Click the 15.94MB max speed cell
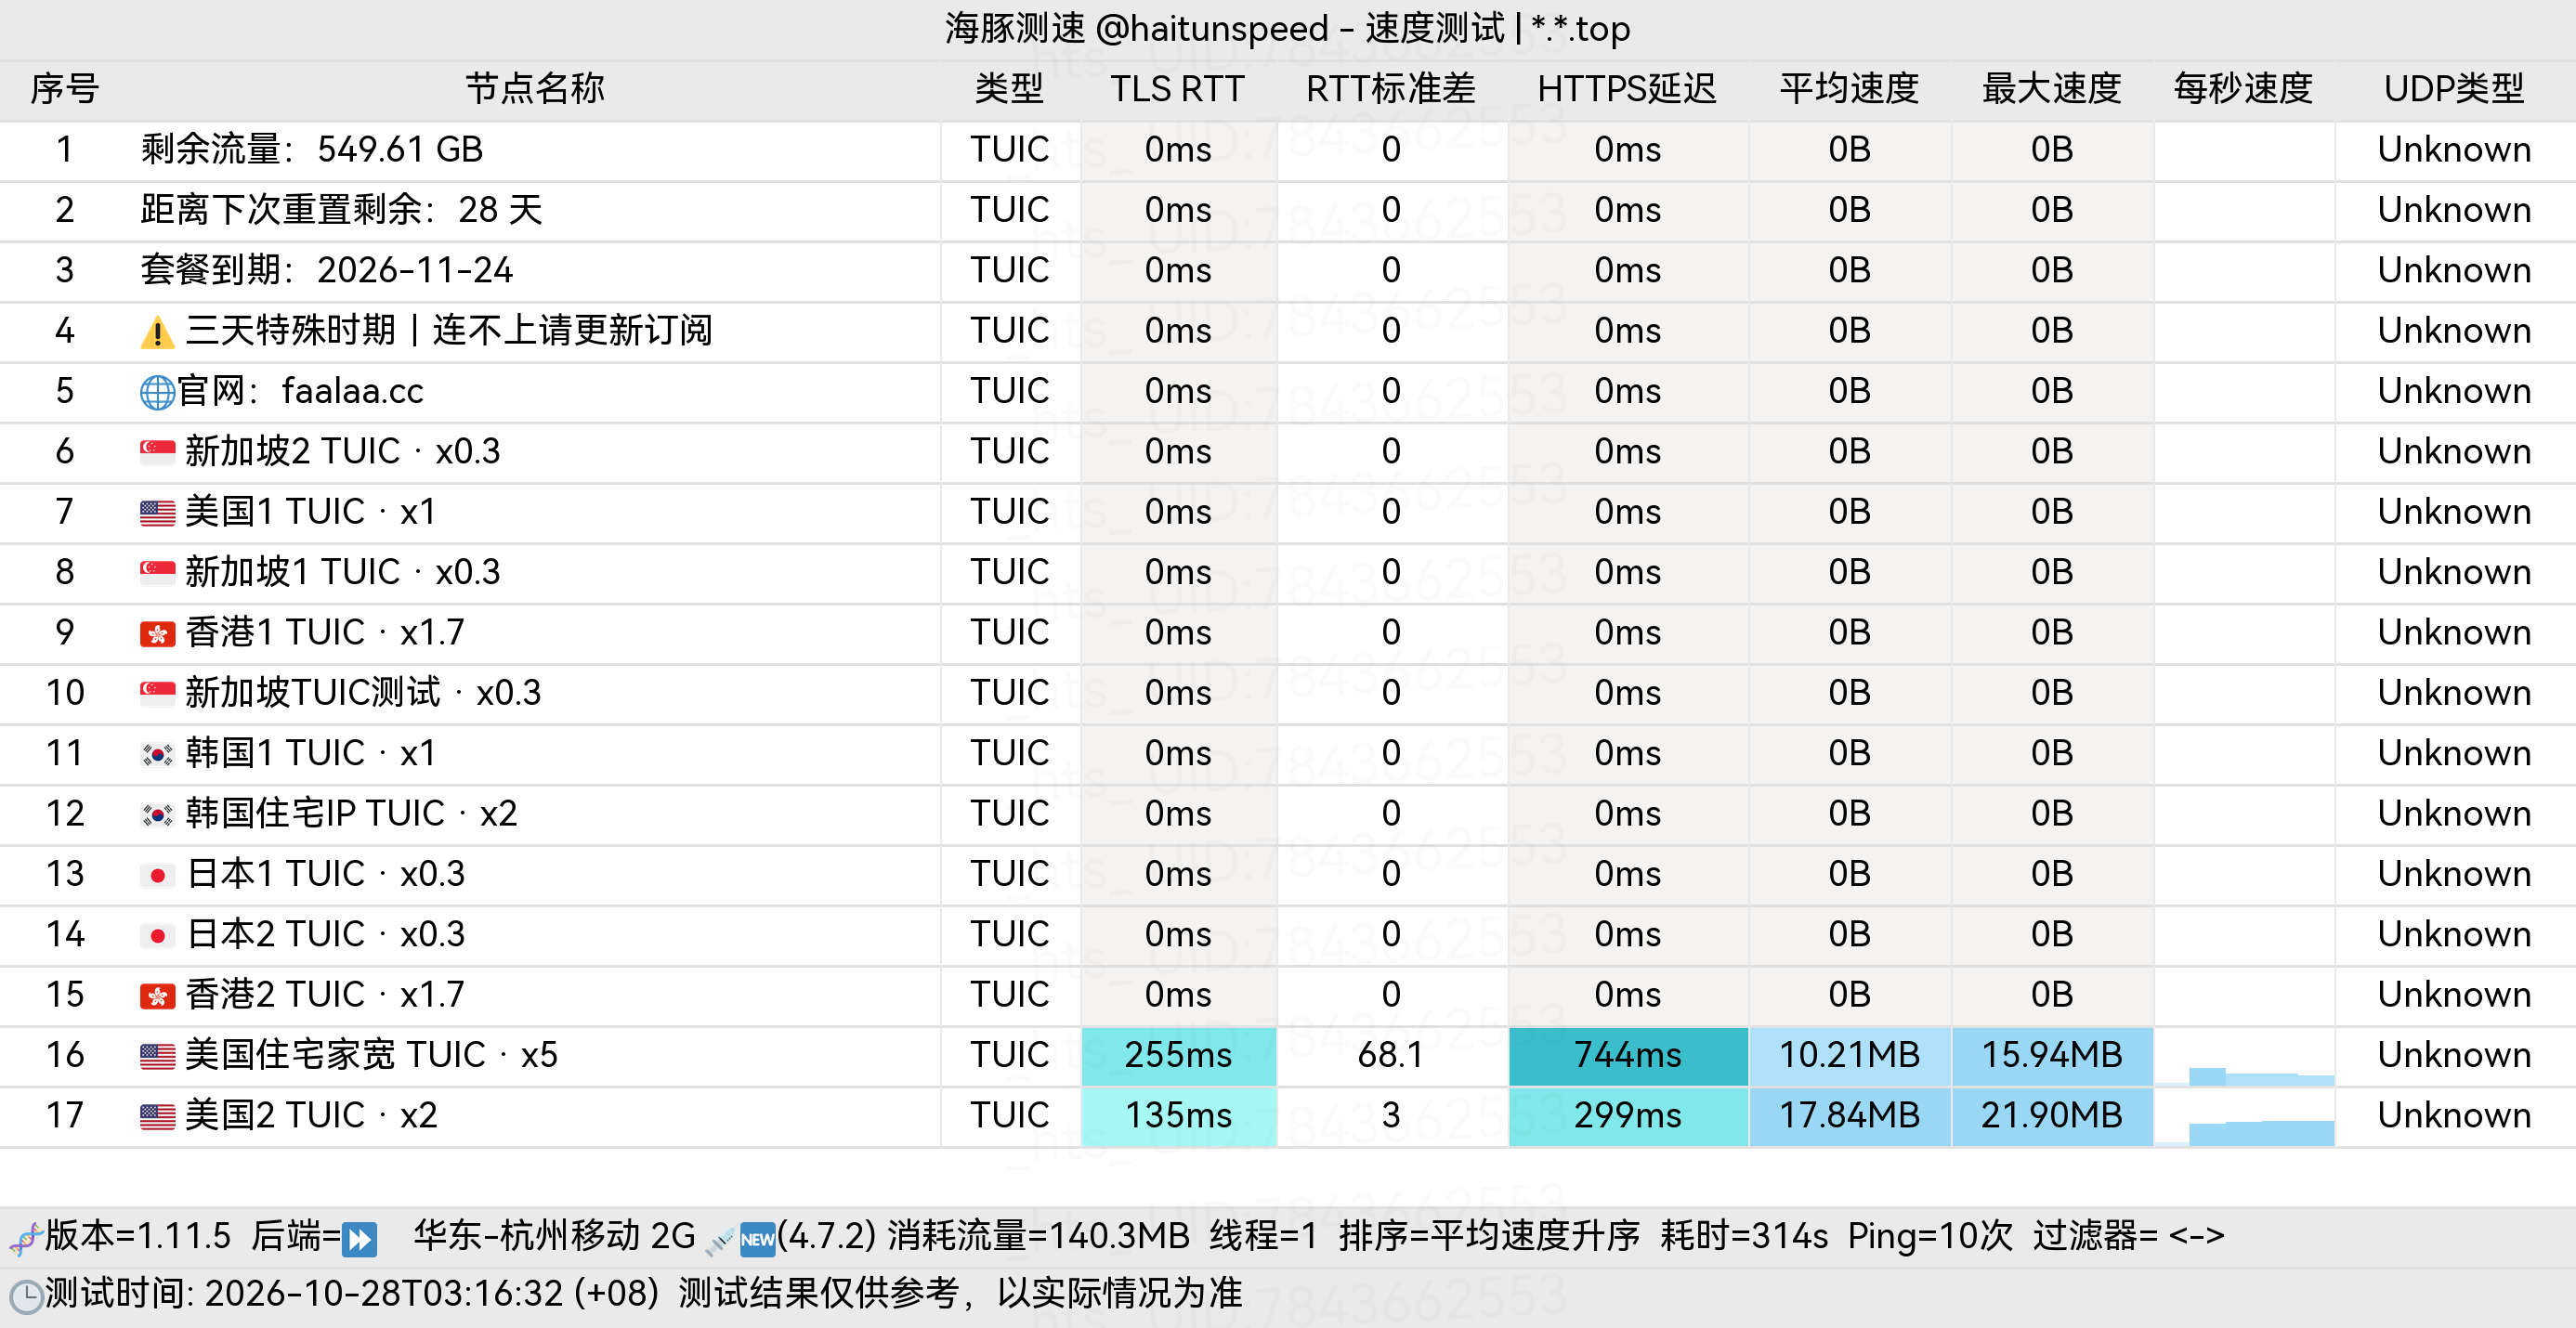 [x=2052, y=1056]
